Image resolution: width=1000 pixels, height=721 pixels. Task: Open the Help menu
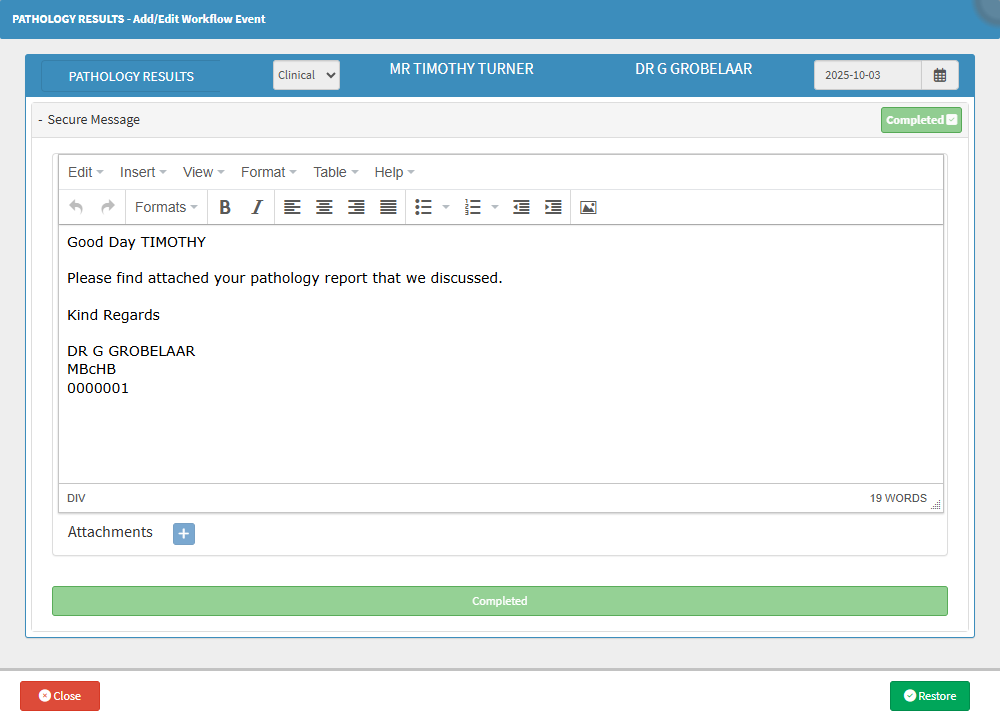coord(394,172)
